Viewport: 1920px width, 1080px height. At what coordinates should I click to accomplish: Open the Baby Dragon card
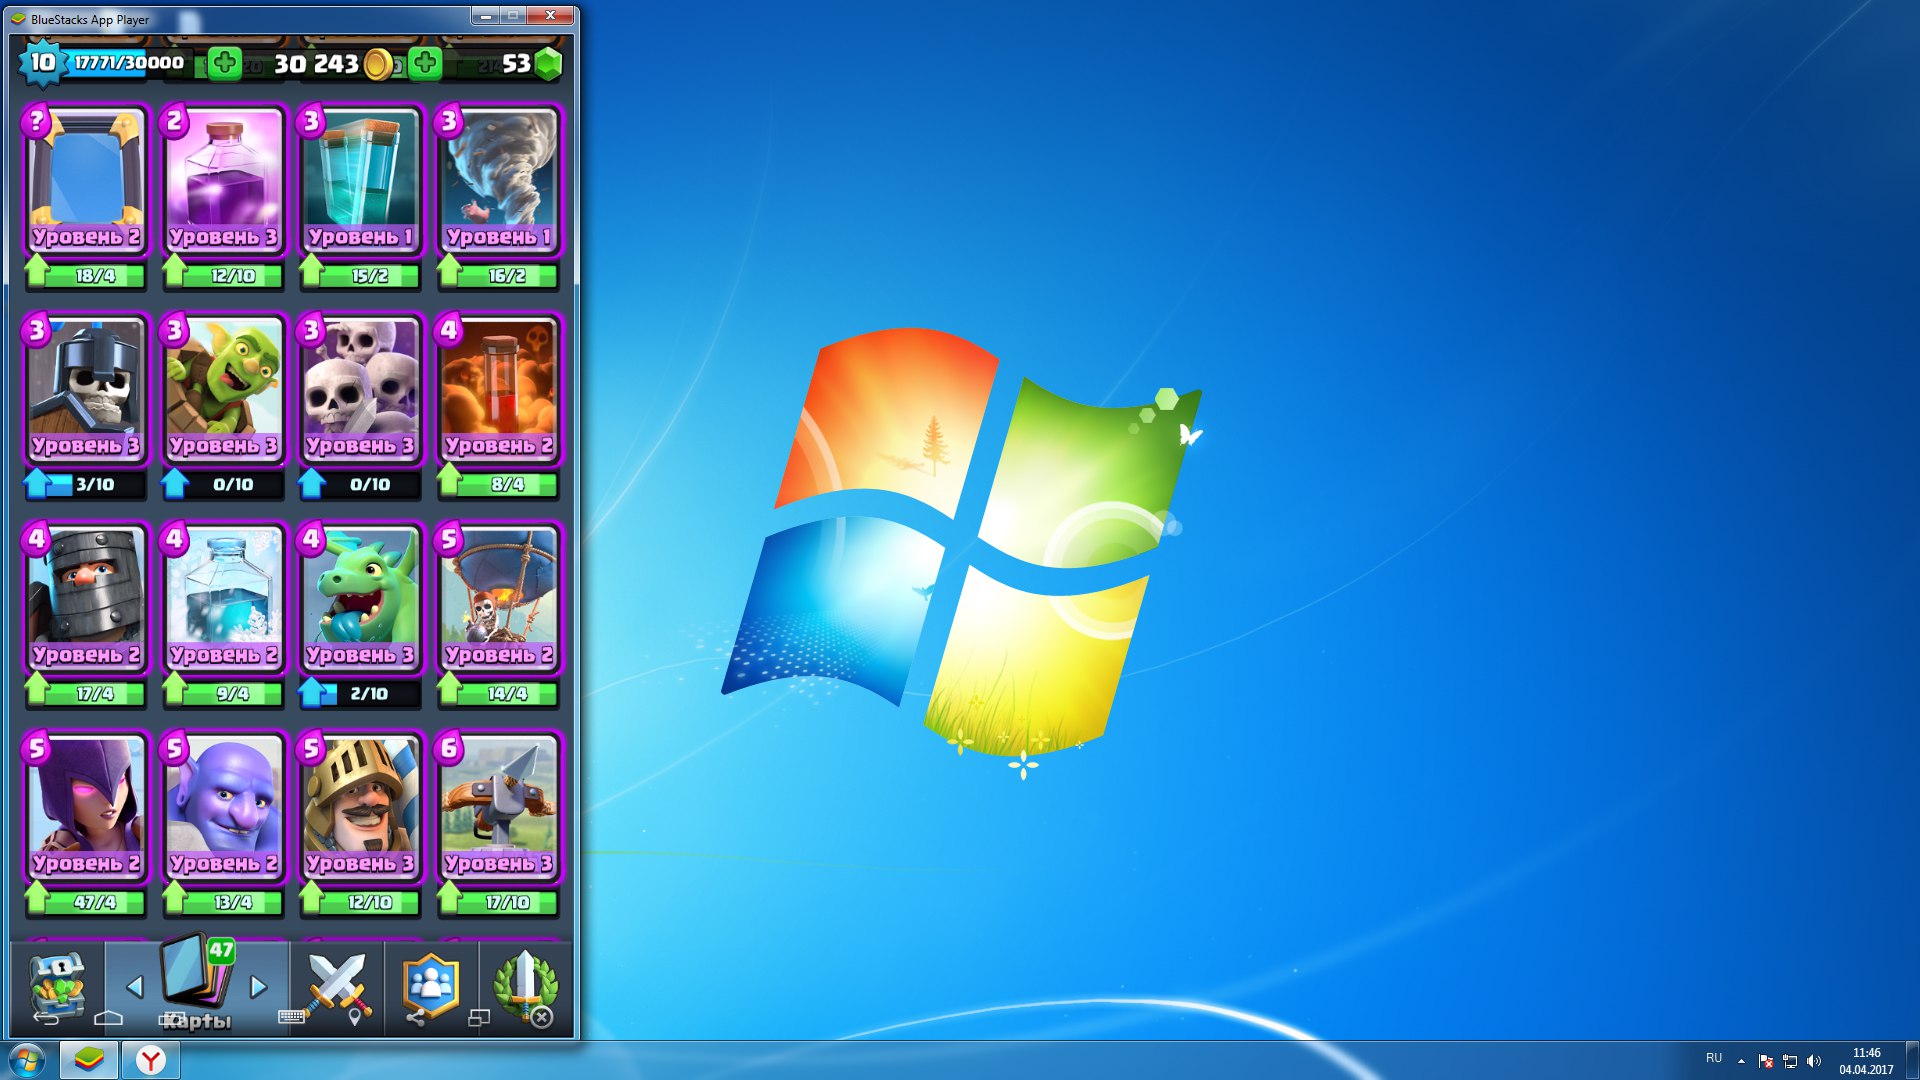[x=360, y=598]
